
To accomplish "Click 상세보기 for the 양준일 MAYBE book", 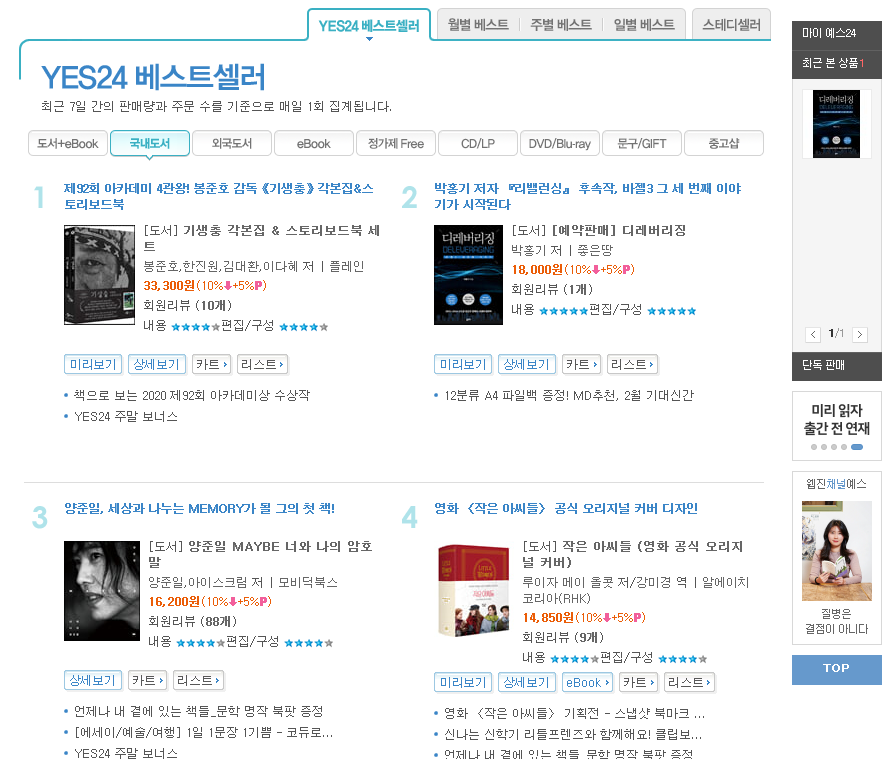I will click(93, 680).
